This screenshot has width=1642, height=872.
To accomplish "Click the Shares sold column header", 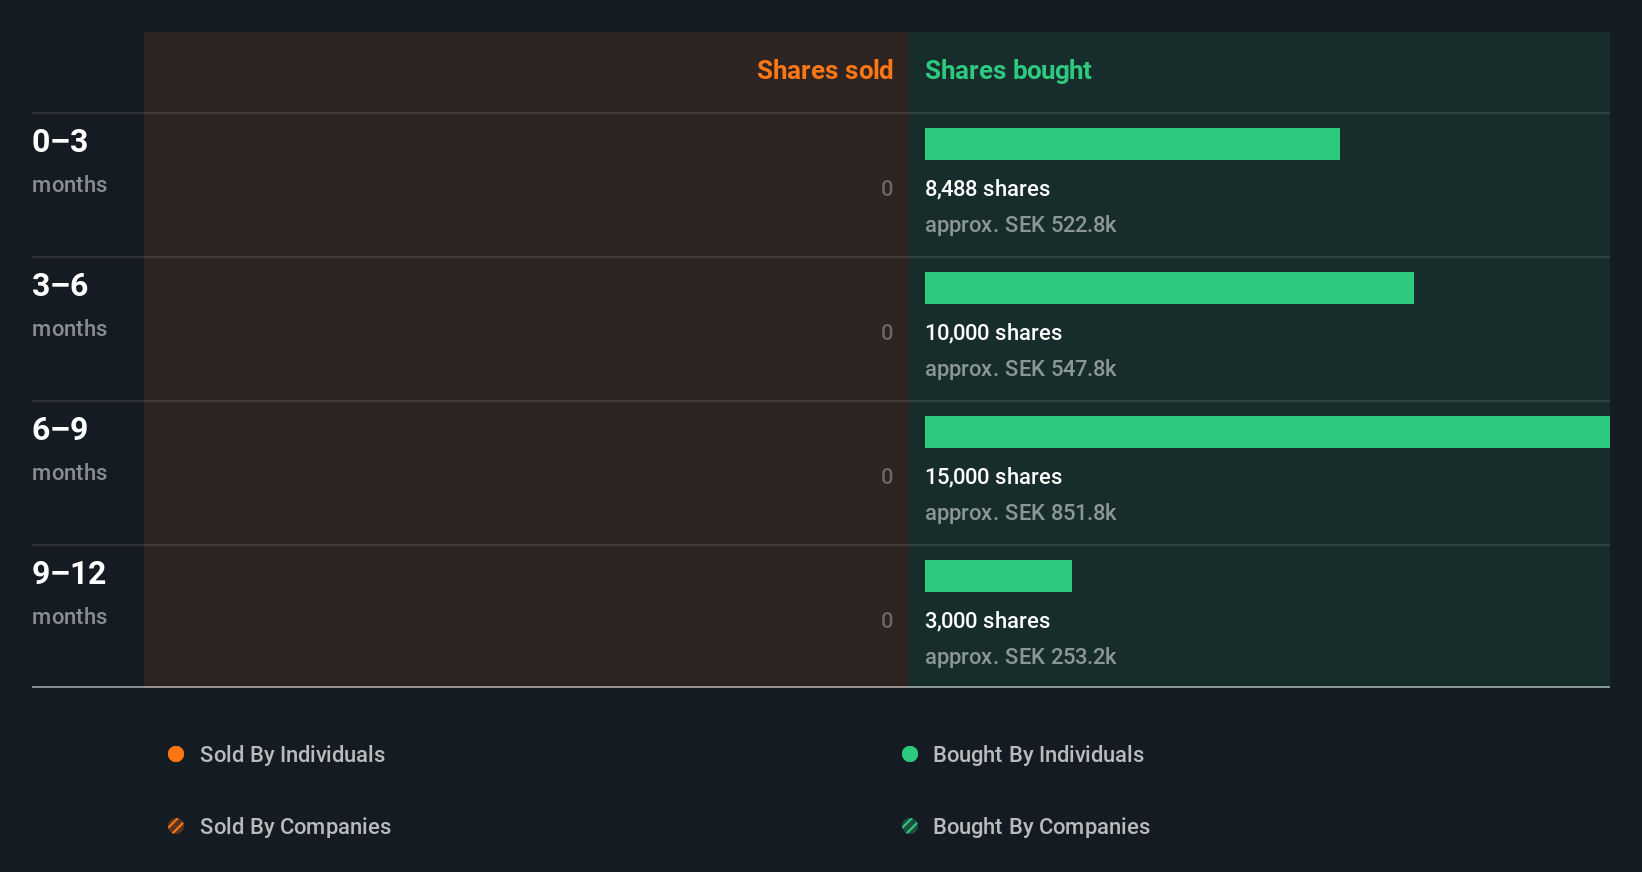I will 825,70.
